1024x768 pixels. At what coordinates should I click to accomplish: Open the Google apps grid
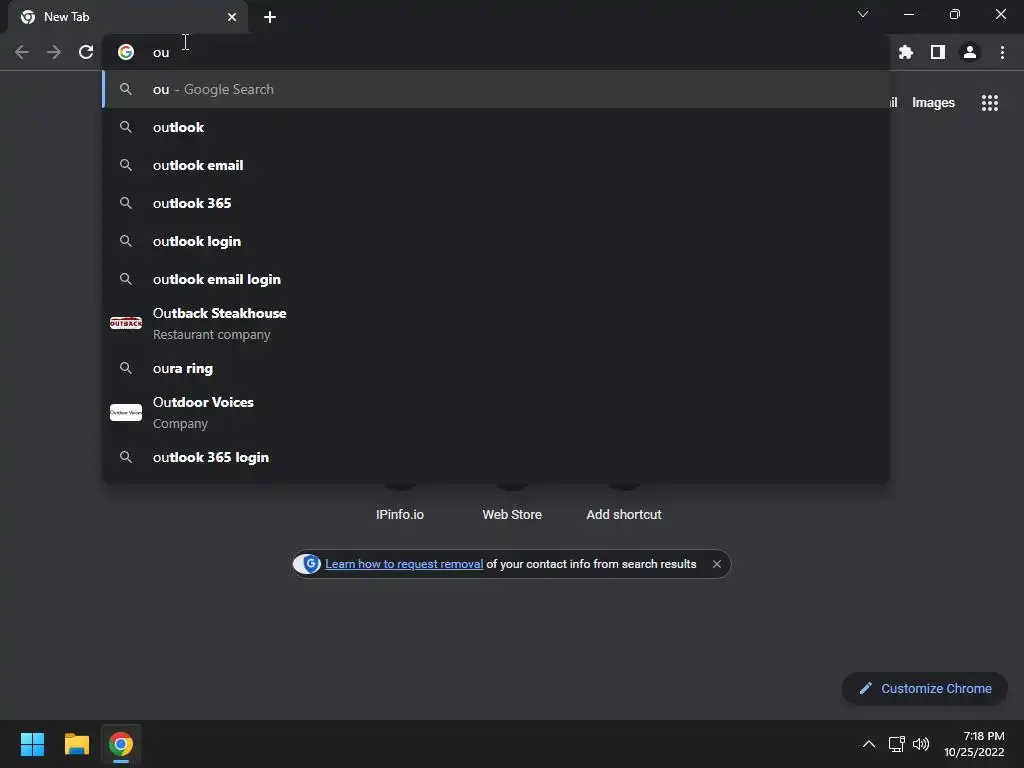tap(989, 103)
